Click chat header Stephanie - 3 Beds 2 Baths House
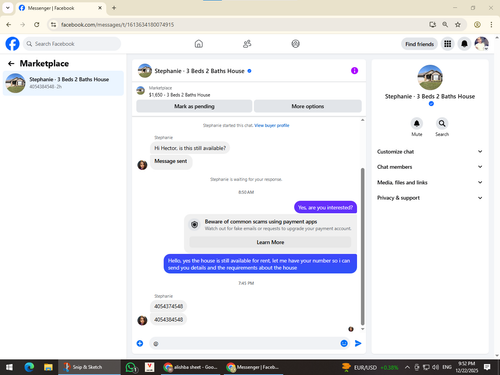The height and width of the screenshot is (375, 500). coord(199,71)
